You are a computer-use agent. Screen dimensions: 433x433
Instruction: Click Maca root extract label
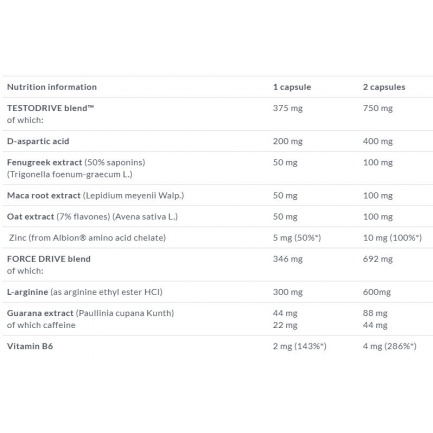click(x=44, y=195)
